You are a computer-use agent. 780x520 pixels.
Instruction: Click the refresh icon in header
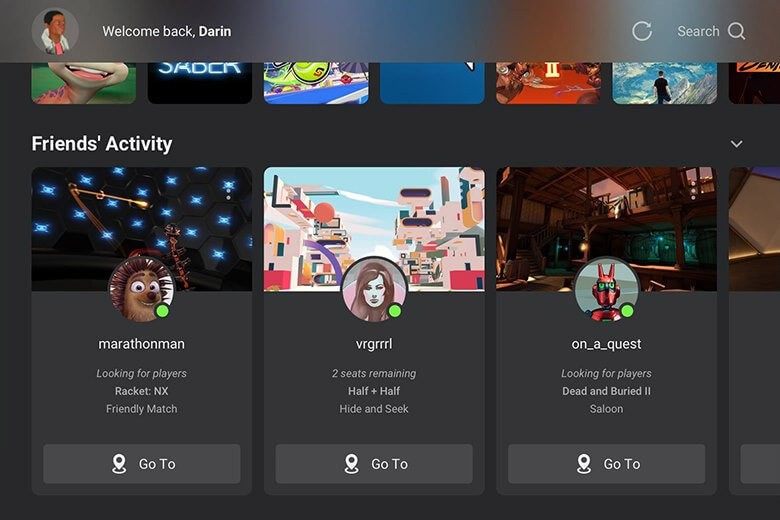[642, 31]
